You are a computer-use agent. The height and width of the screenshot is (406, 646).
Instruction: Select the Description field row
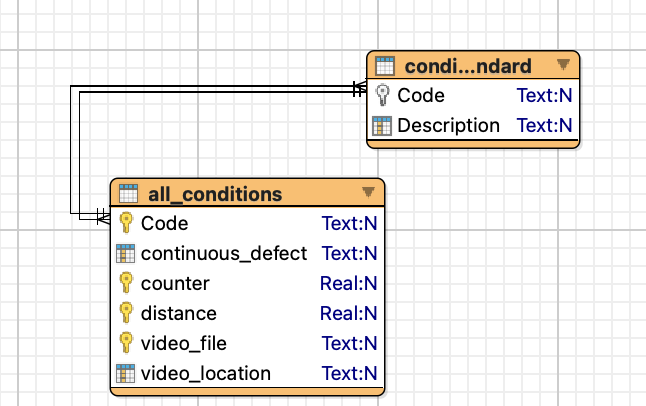473,125
